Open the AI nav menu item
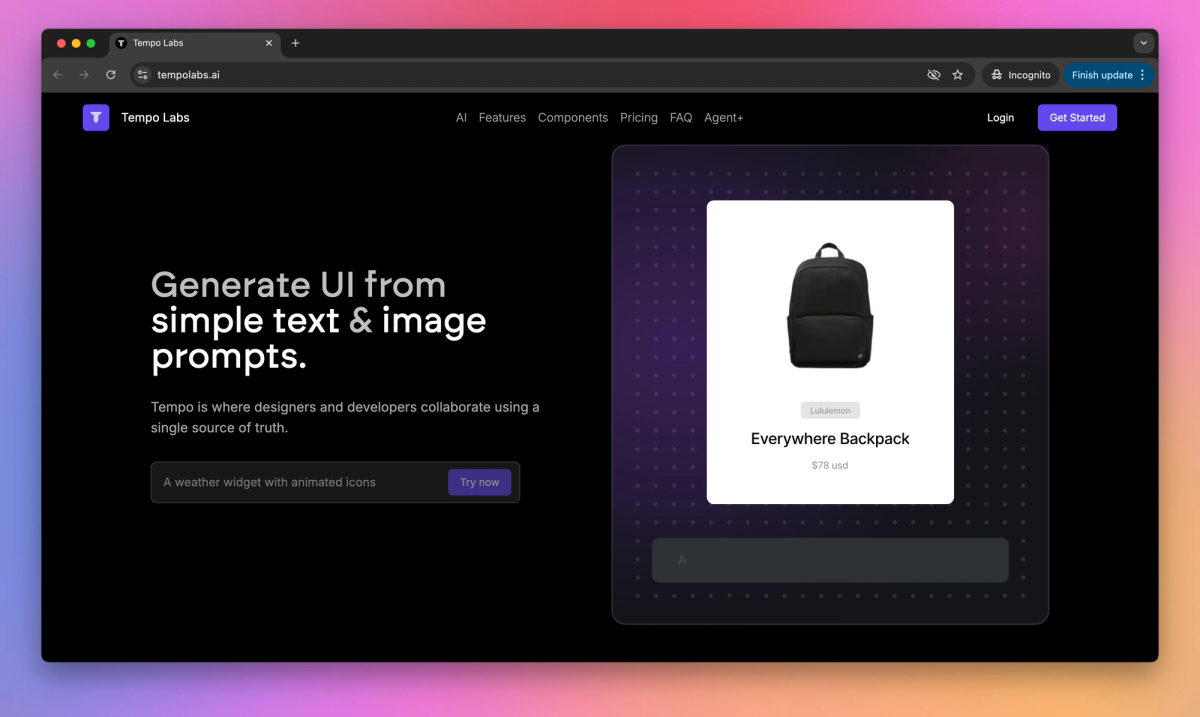The width and height of the screenshot is (1200, 717). (461, 118)
